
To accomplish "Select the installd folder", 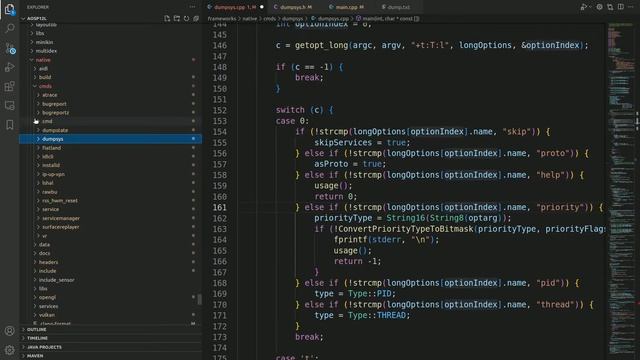I will (x=110, y=165).
